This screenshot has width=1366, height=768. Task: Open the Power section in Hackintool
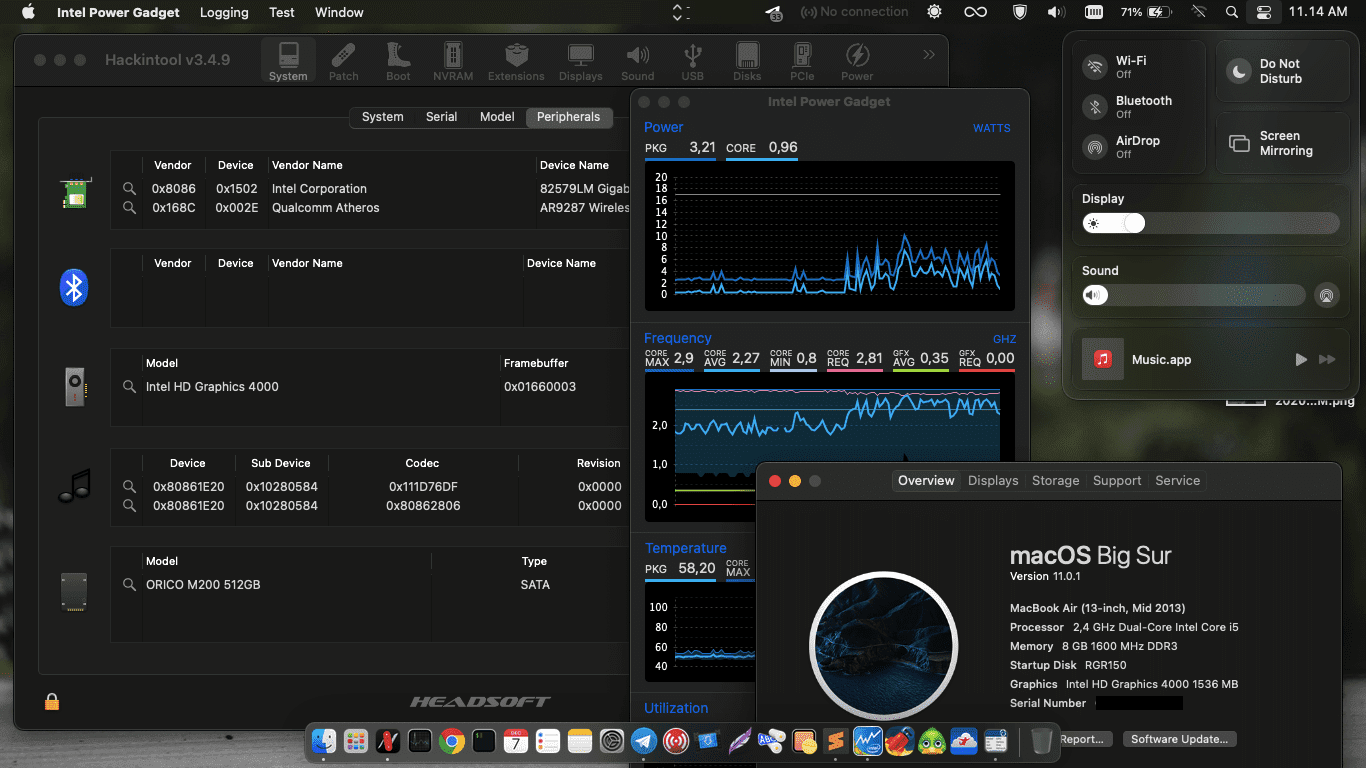pyautogui.click(x=857, y=61)
